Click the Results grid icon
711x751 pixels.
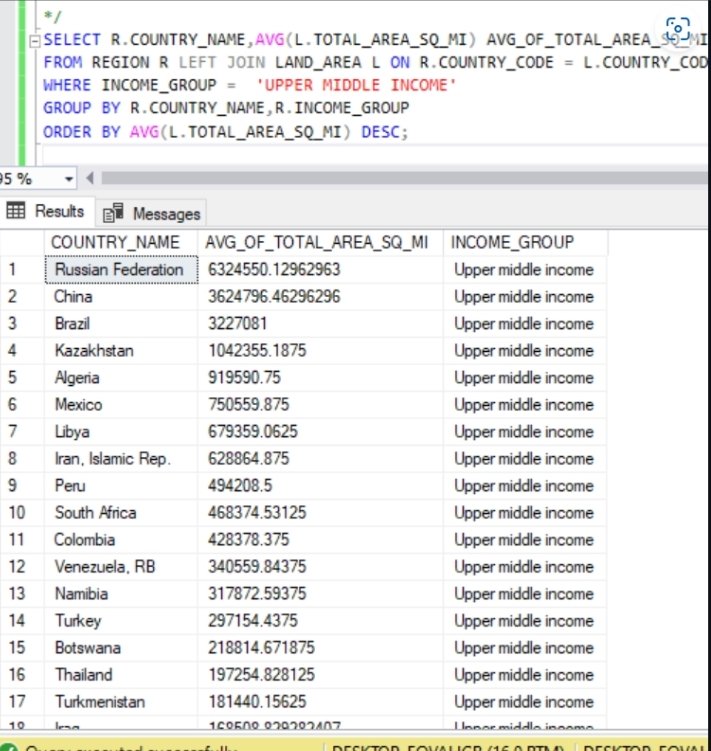16,210
